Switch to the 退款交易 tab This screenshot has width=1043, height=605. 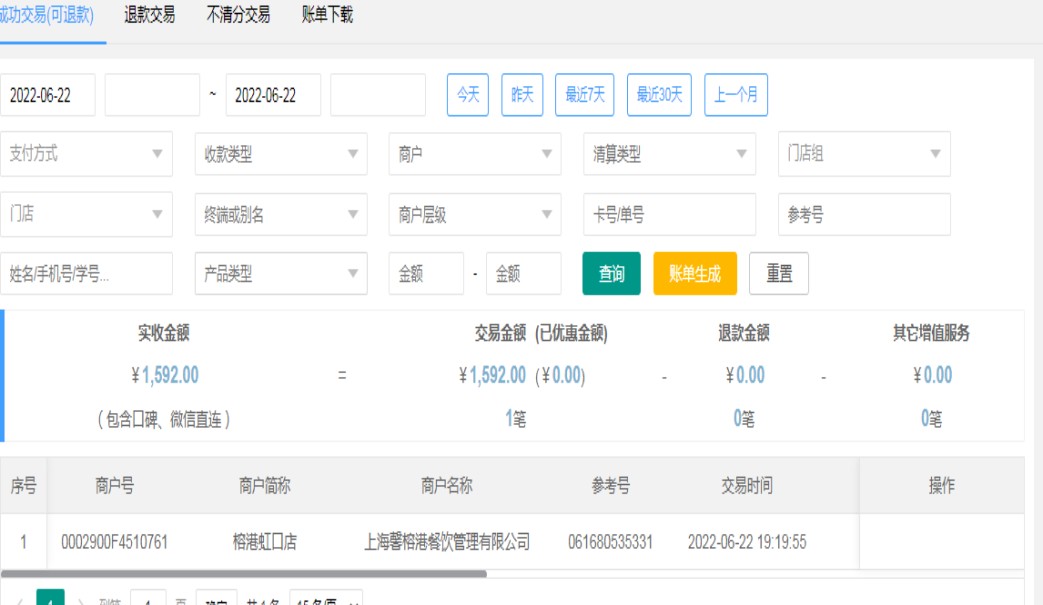[149, 16]
